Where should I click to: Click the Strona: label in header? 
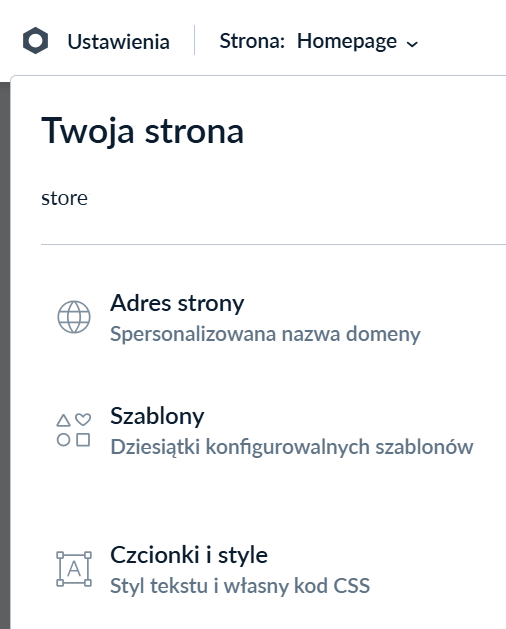pos(252,41)
